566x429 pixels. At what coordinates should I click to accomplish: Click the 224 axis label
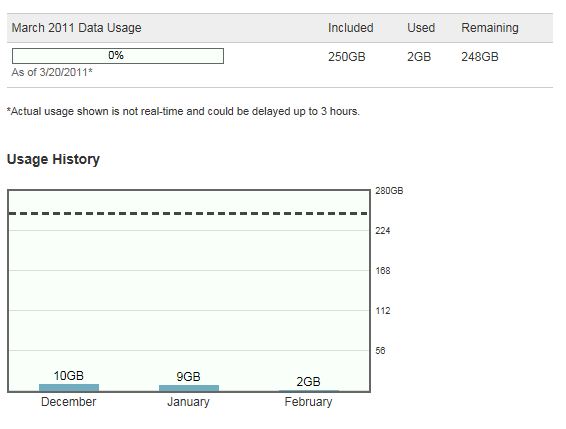[383, 230]
